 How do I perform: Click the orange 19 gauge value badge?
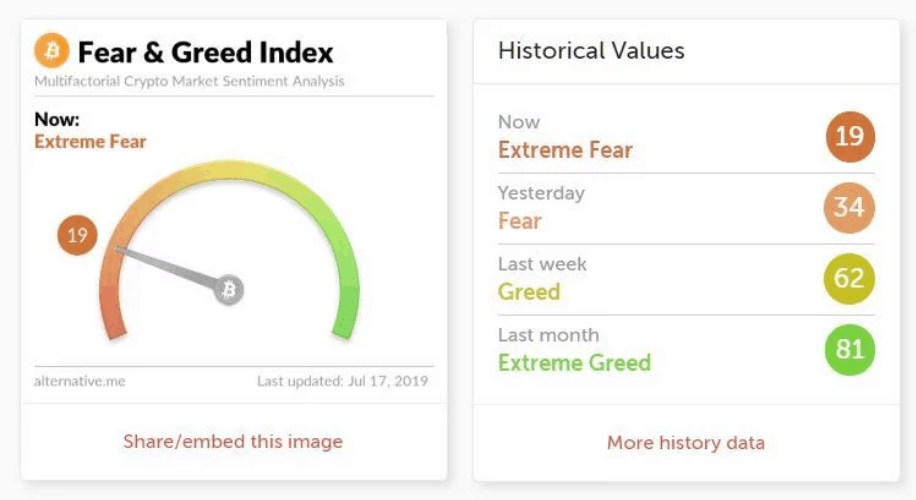(77, 236)
